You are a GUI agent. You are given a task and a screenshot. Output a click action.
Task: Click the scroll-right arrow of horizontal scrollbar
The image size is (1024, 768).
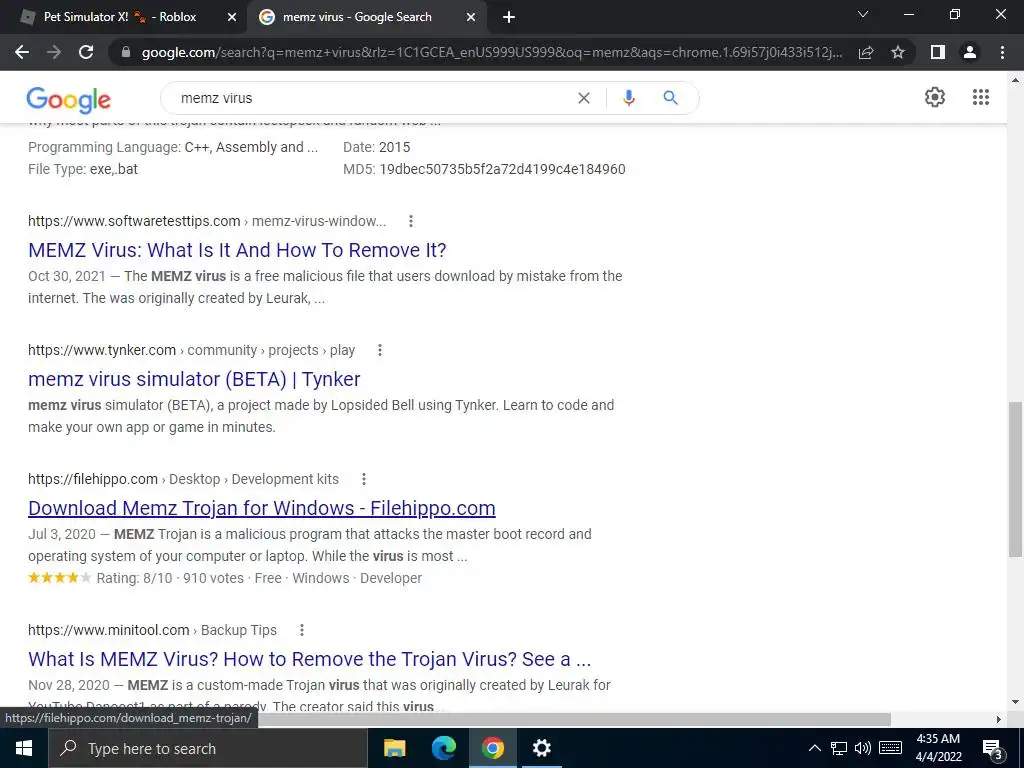click(x=999, y=719)
